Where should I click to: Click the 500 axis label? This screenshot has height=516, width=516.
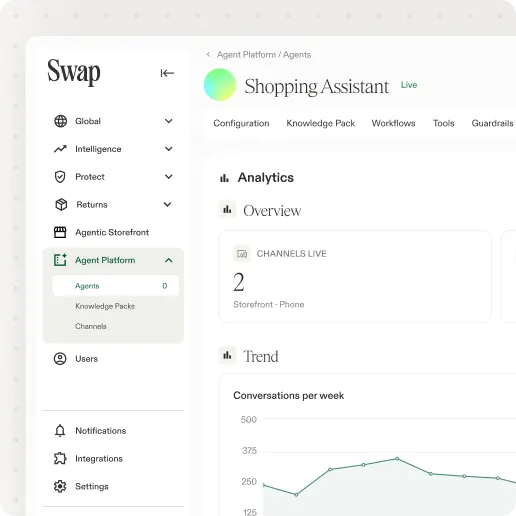coord(249,419)
